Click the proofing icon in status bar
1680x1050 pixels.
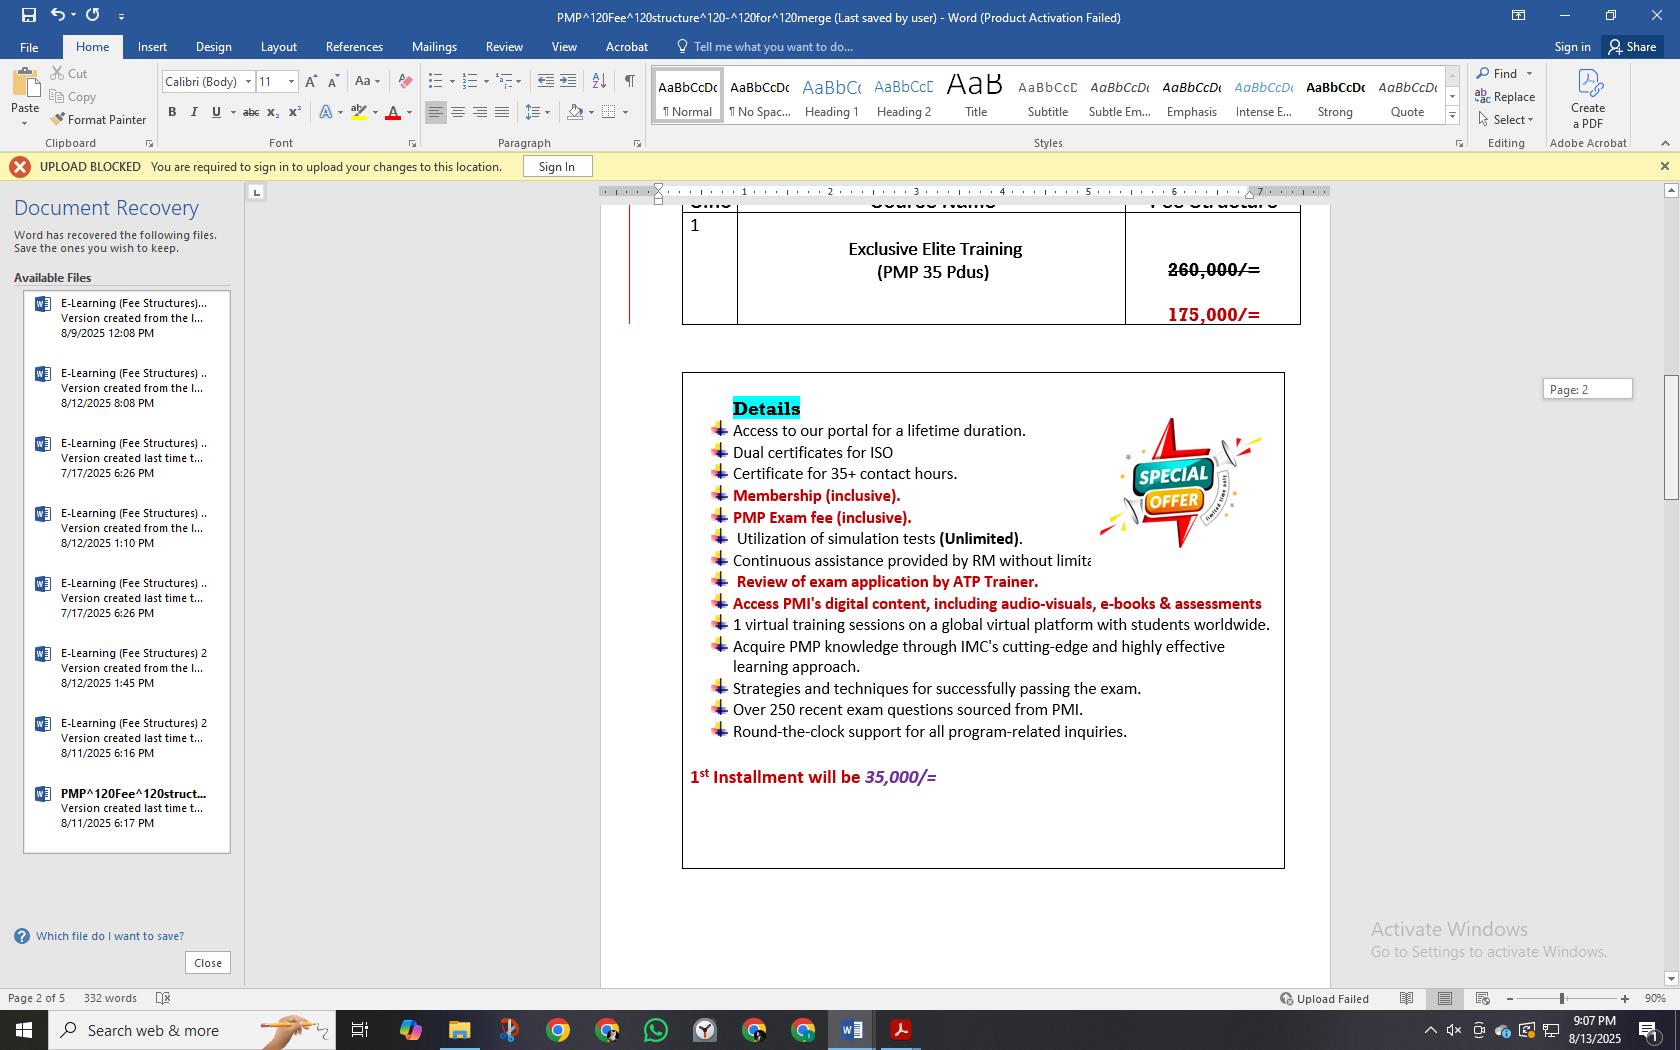click(x=164, y=999)
